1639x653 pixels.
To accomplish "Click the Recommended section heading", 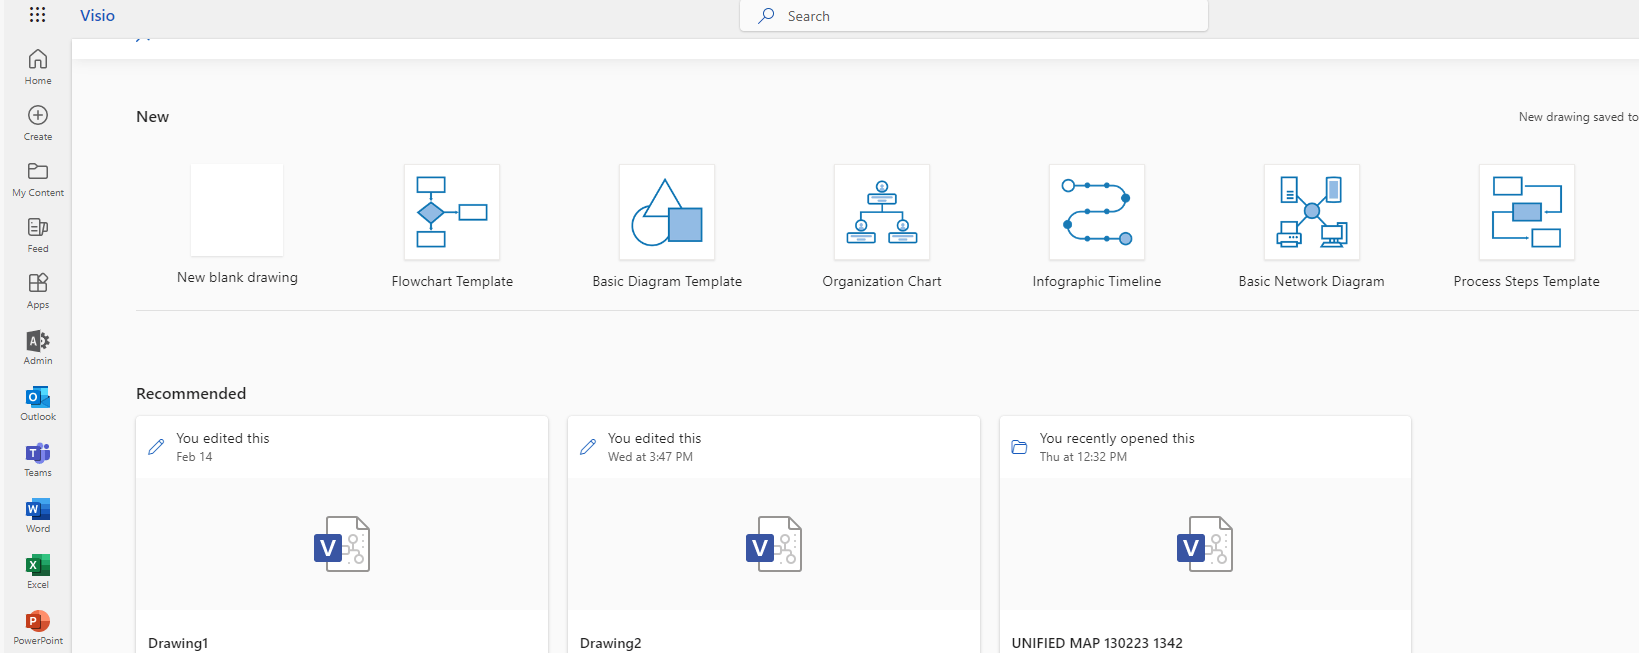I will [191, 394].
